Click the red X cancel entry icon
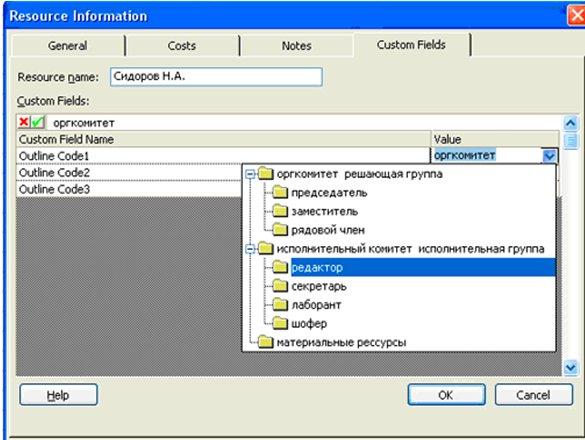Image resolution: width=585 pixels, height=440 pixels. pos(24,122)
